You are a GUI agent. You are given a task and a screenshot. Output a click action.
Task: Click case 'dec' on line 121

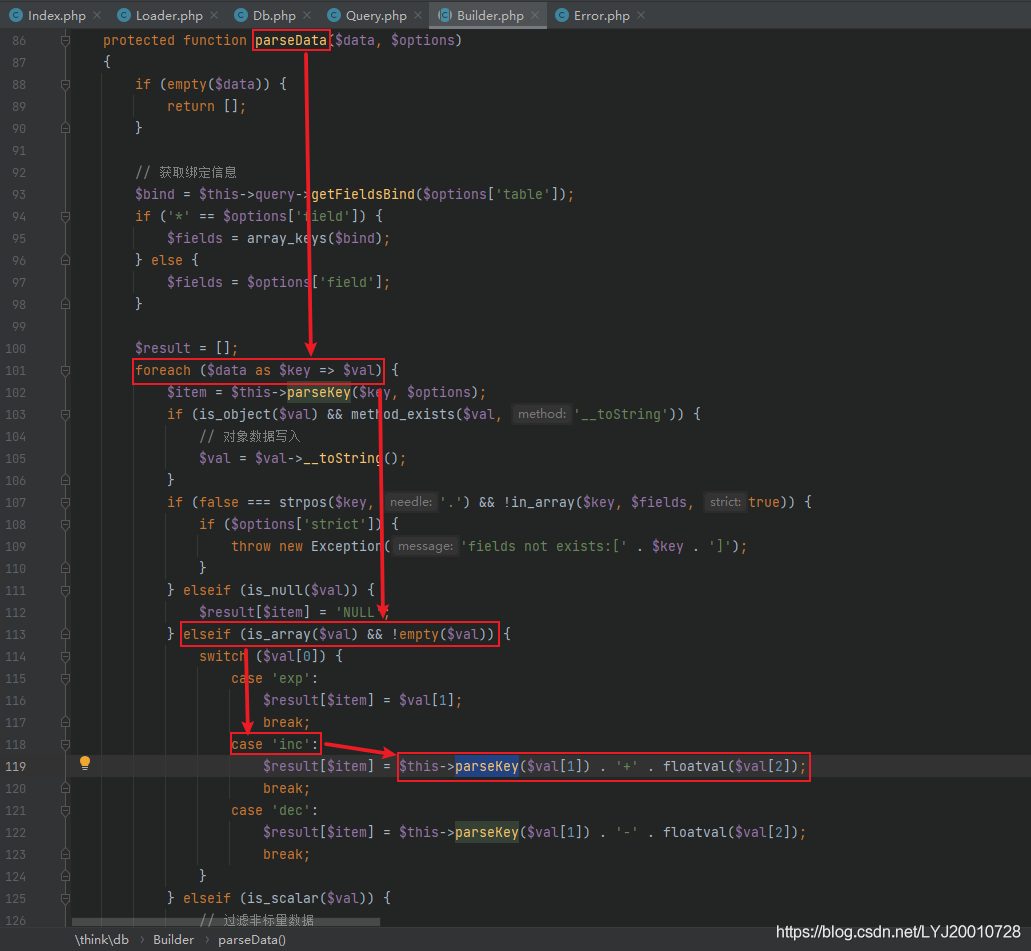275,811
